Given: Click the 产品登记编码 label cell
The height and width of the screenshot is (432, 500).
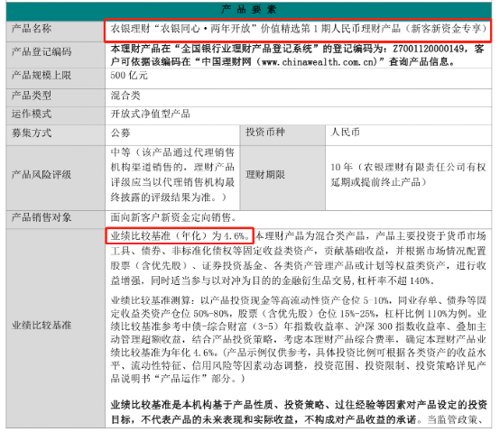Looking at the screenshot, I should pos(55,55).
